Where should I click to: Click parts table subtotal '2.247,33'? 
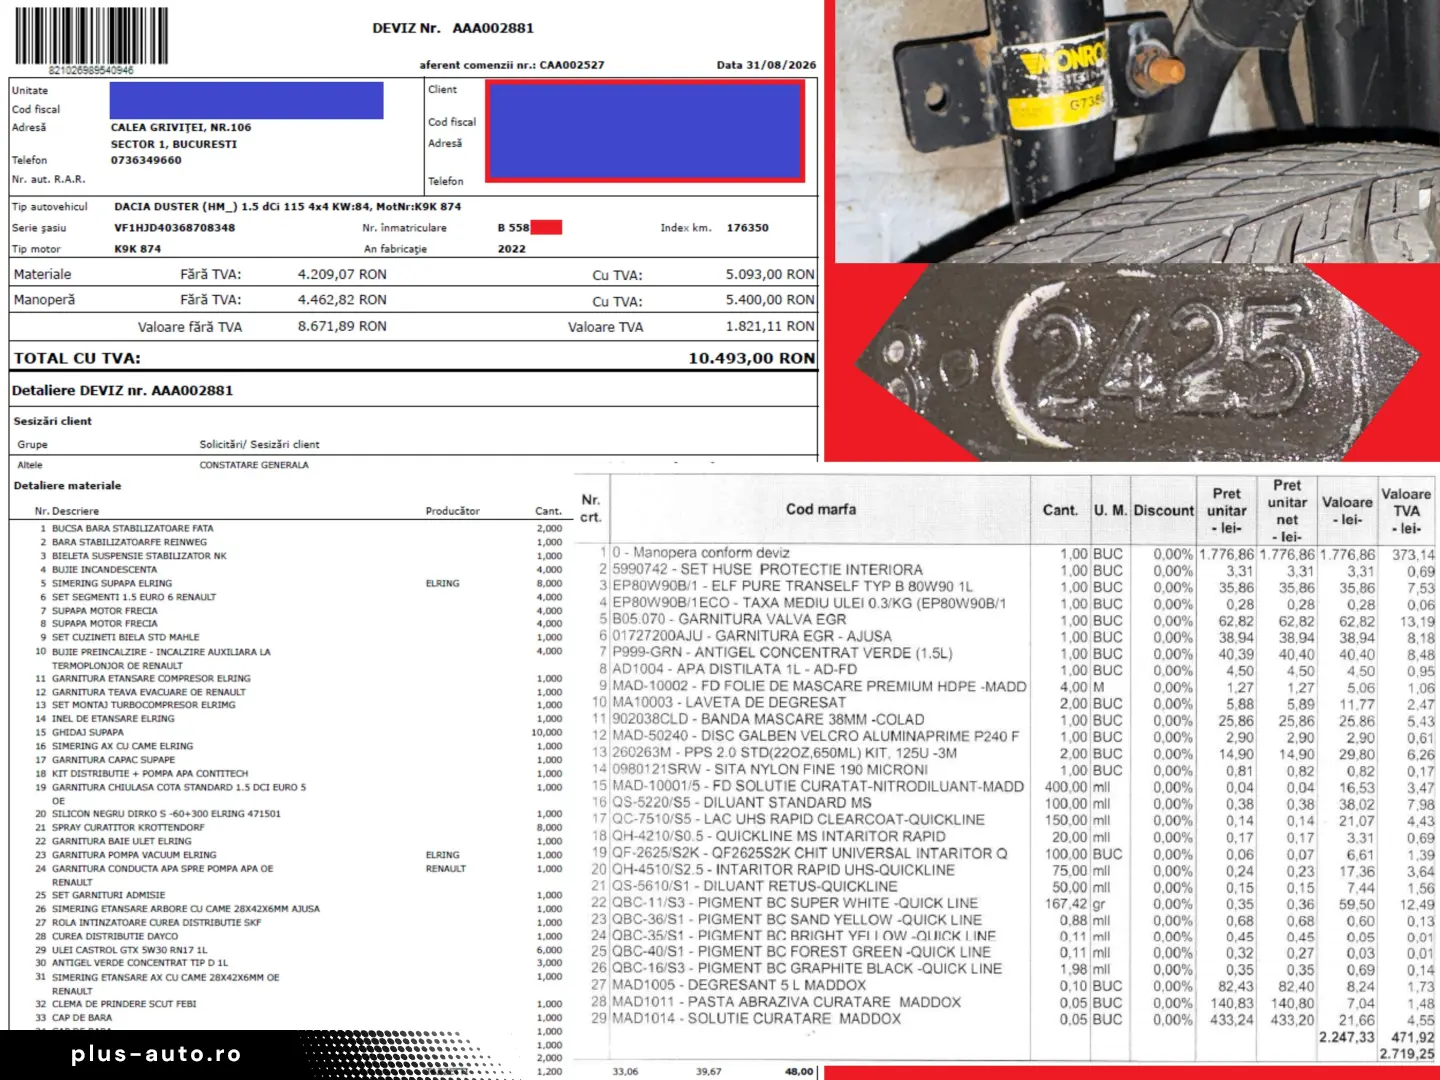coord(1346,1037)
